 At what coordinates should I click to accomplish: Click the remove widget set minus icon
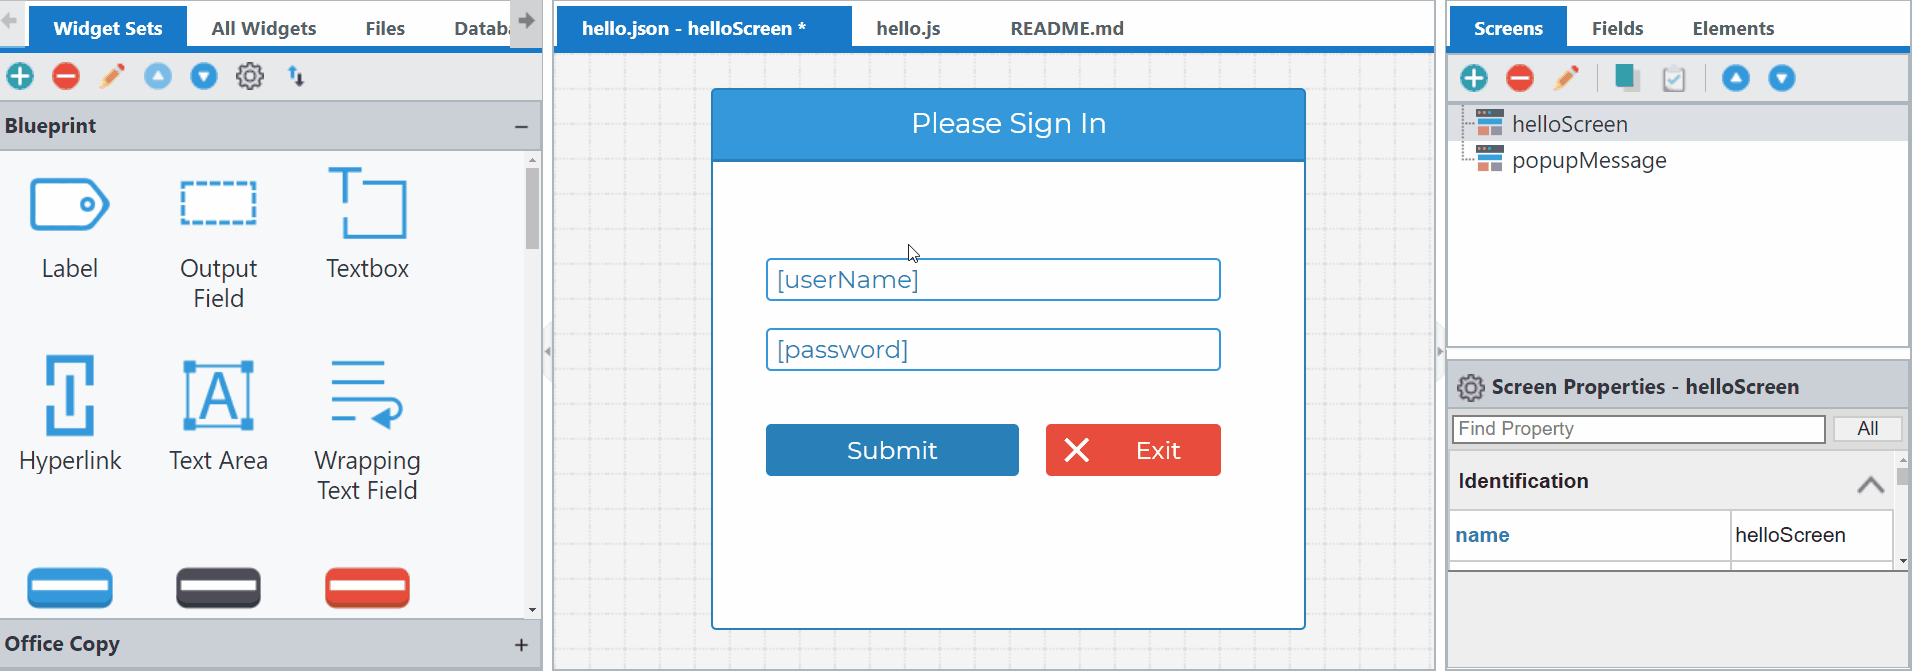point(66,76)
